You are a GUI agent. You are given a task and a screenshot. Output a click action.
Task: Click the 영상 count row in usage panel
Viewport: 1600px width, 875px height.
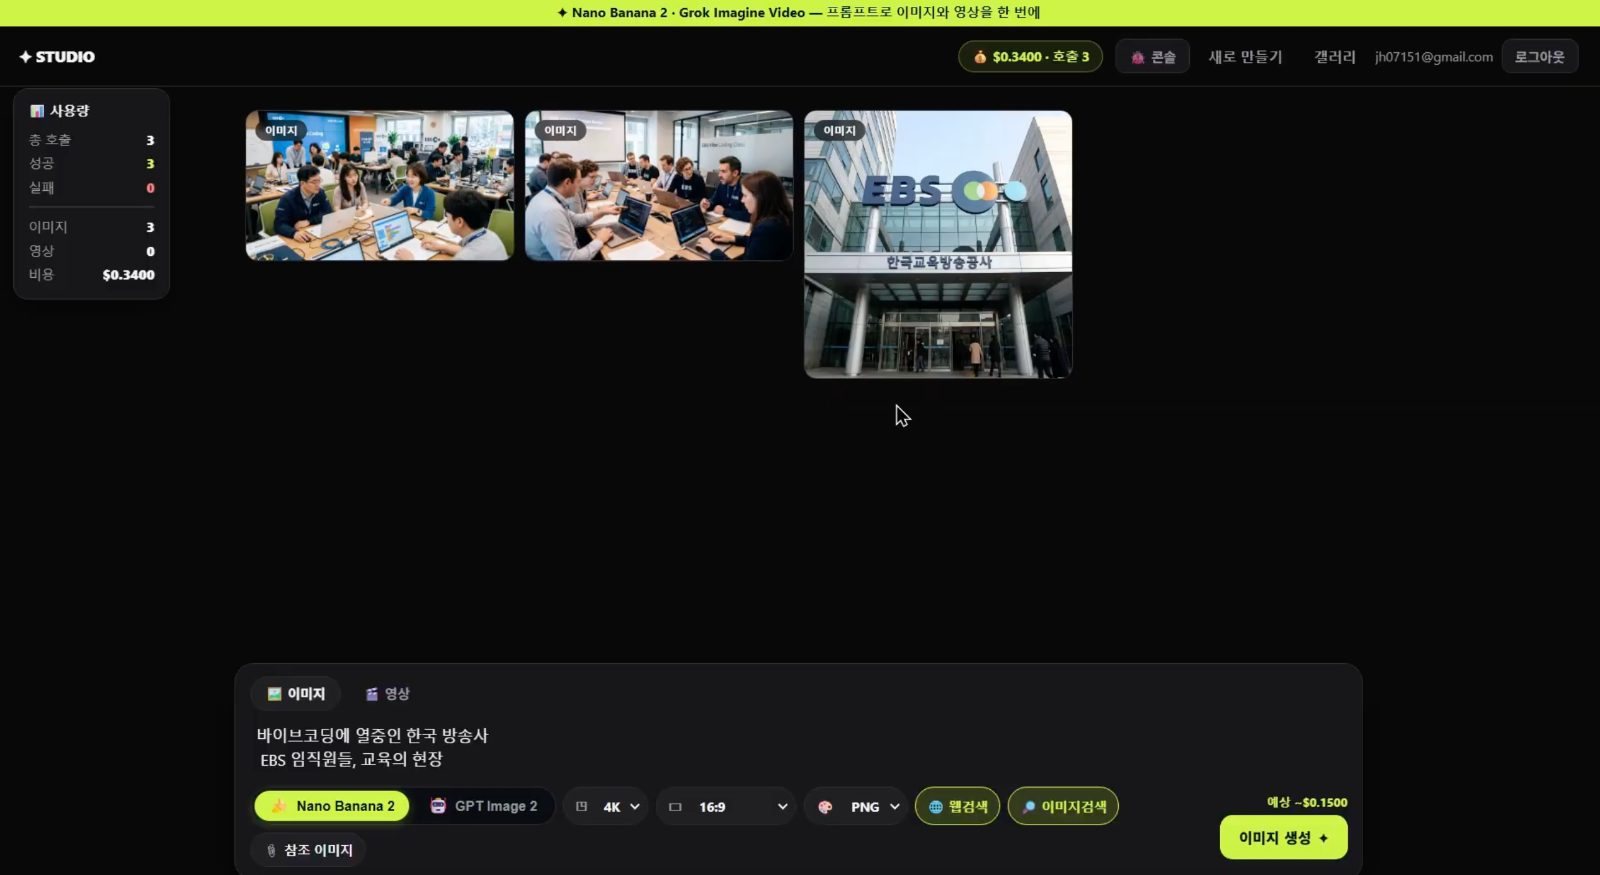click(91, 251)
